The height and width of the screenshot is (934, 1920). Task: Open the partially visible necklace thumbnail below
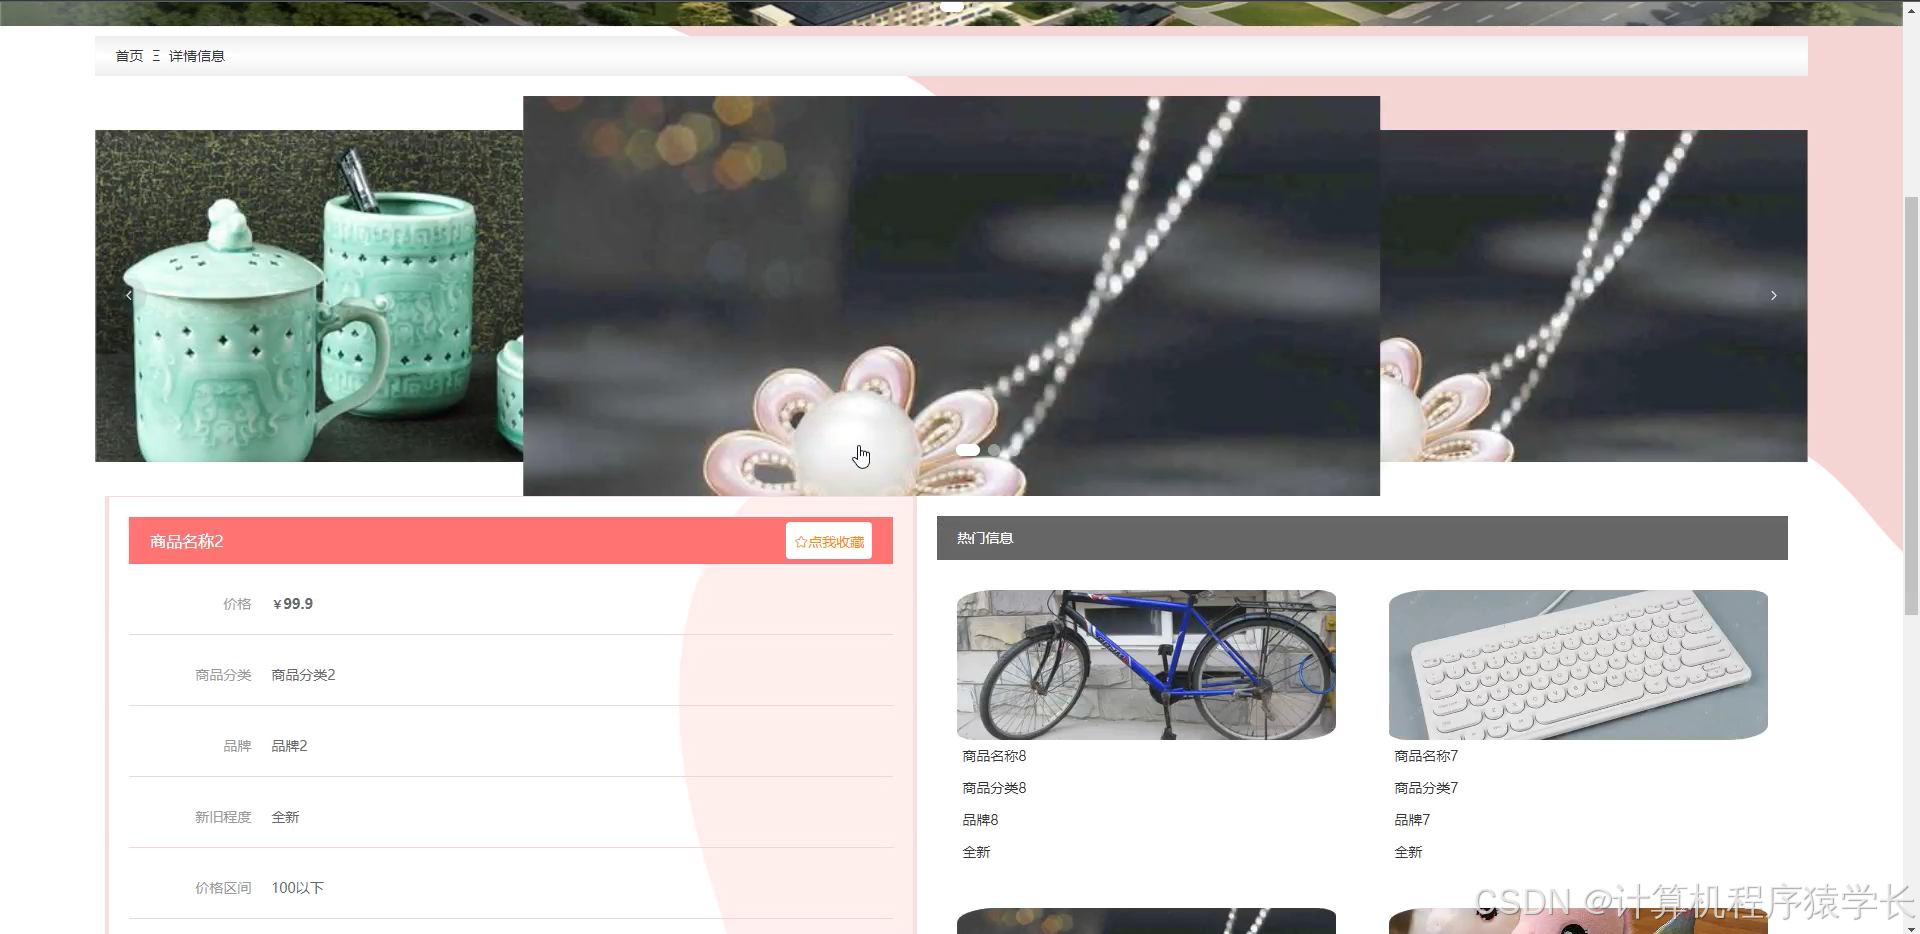(x=1146, y=921)
